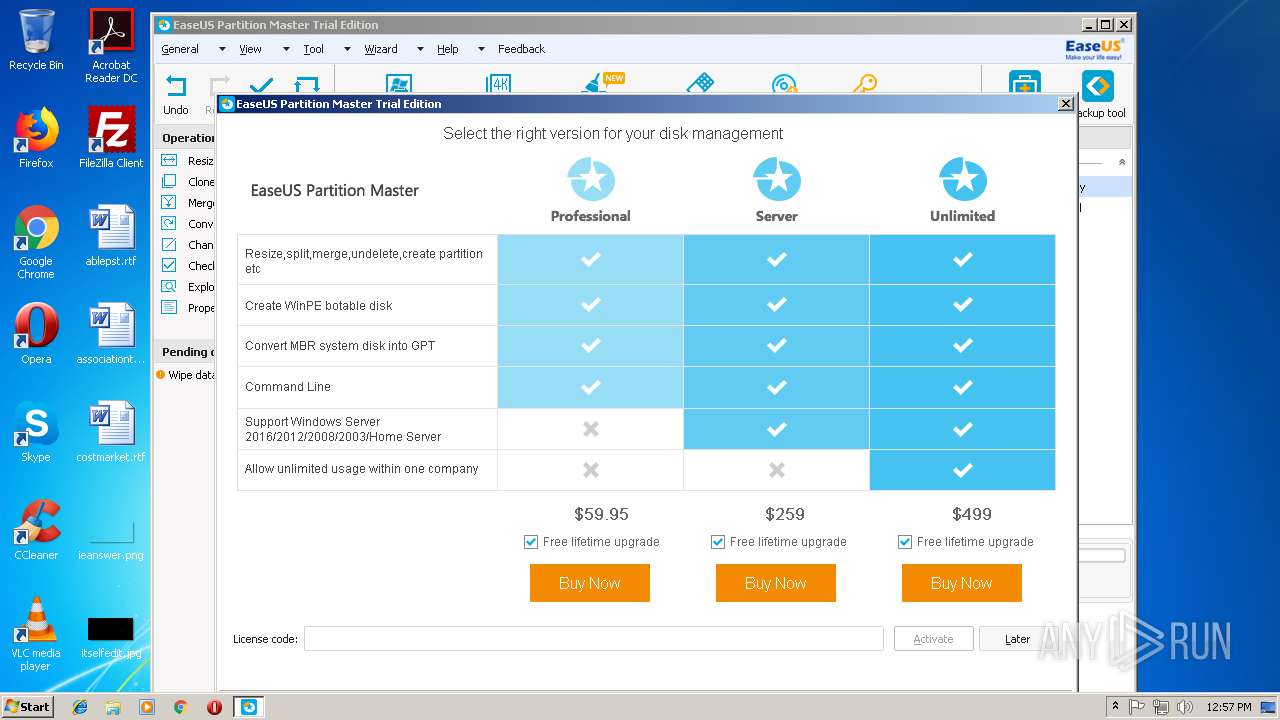This screenshot has width=1280, height=720.
Task: Click the Apply checkmark toolbar icon
Action: point(262,85)
